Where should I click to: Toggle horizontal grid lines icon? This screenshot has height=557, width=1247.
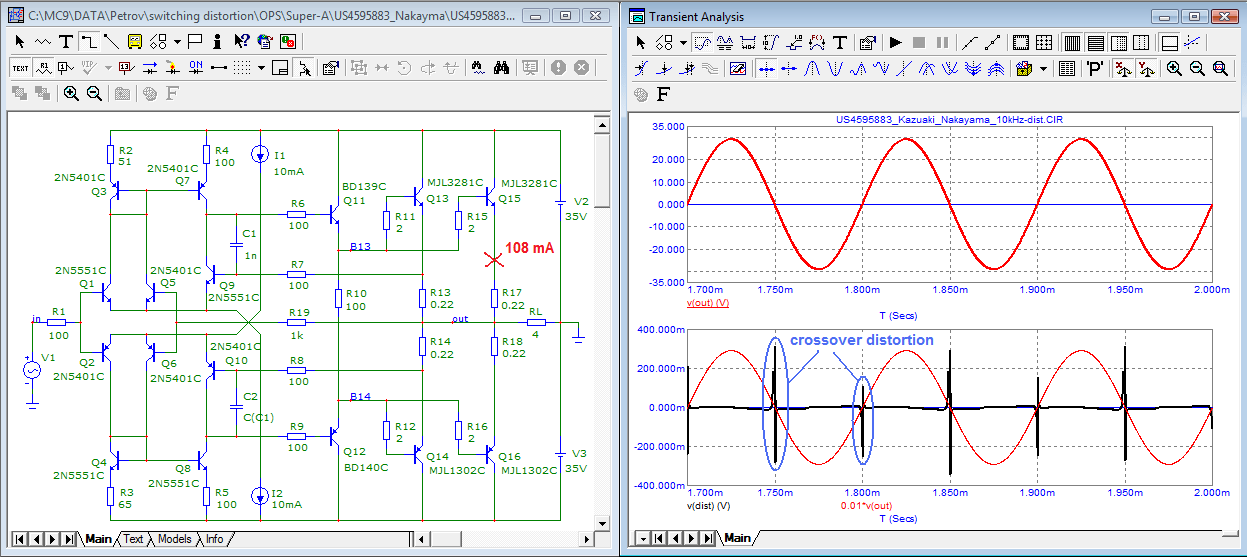(x=1094, y=42)
